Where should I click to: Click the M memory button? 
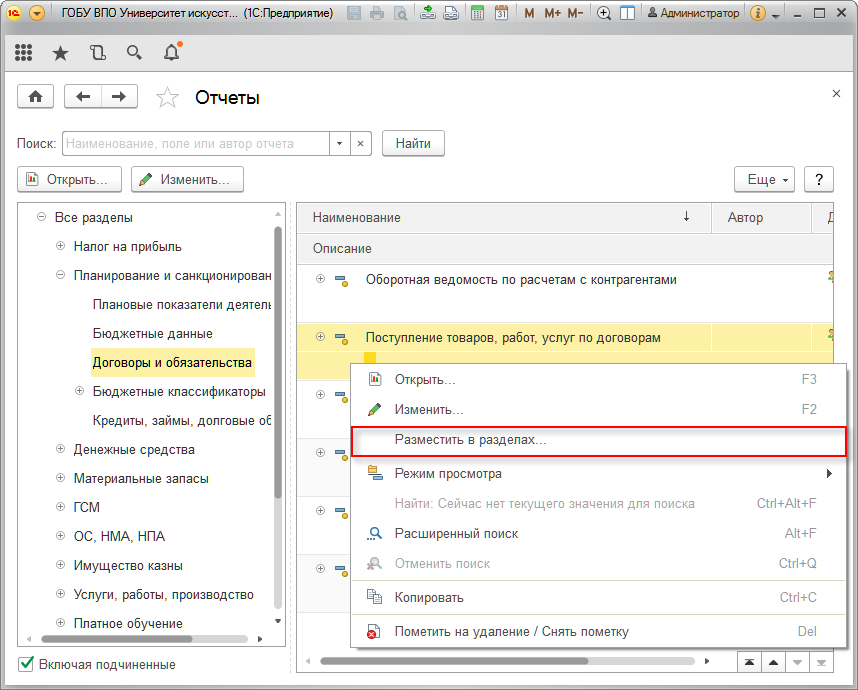tap(529, 13)
